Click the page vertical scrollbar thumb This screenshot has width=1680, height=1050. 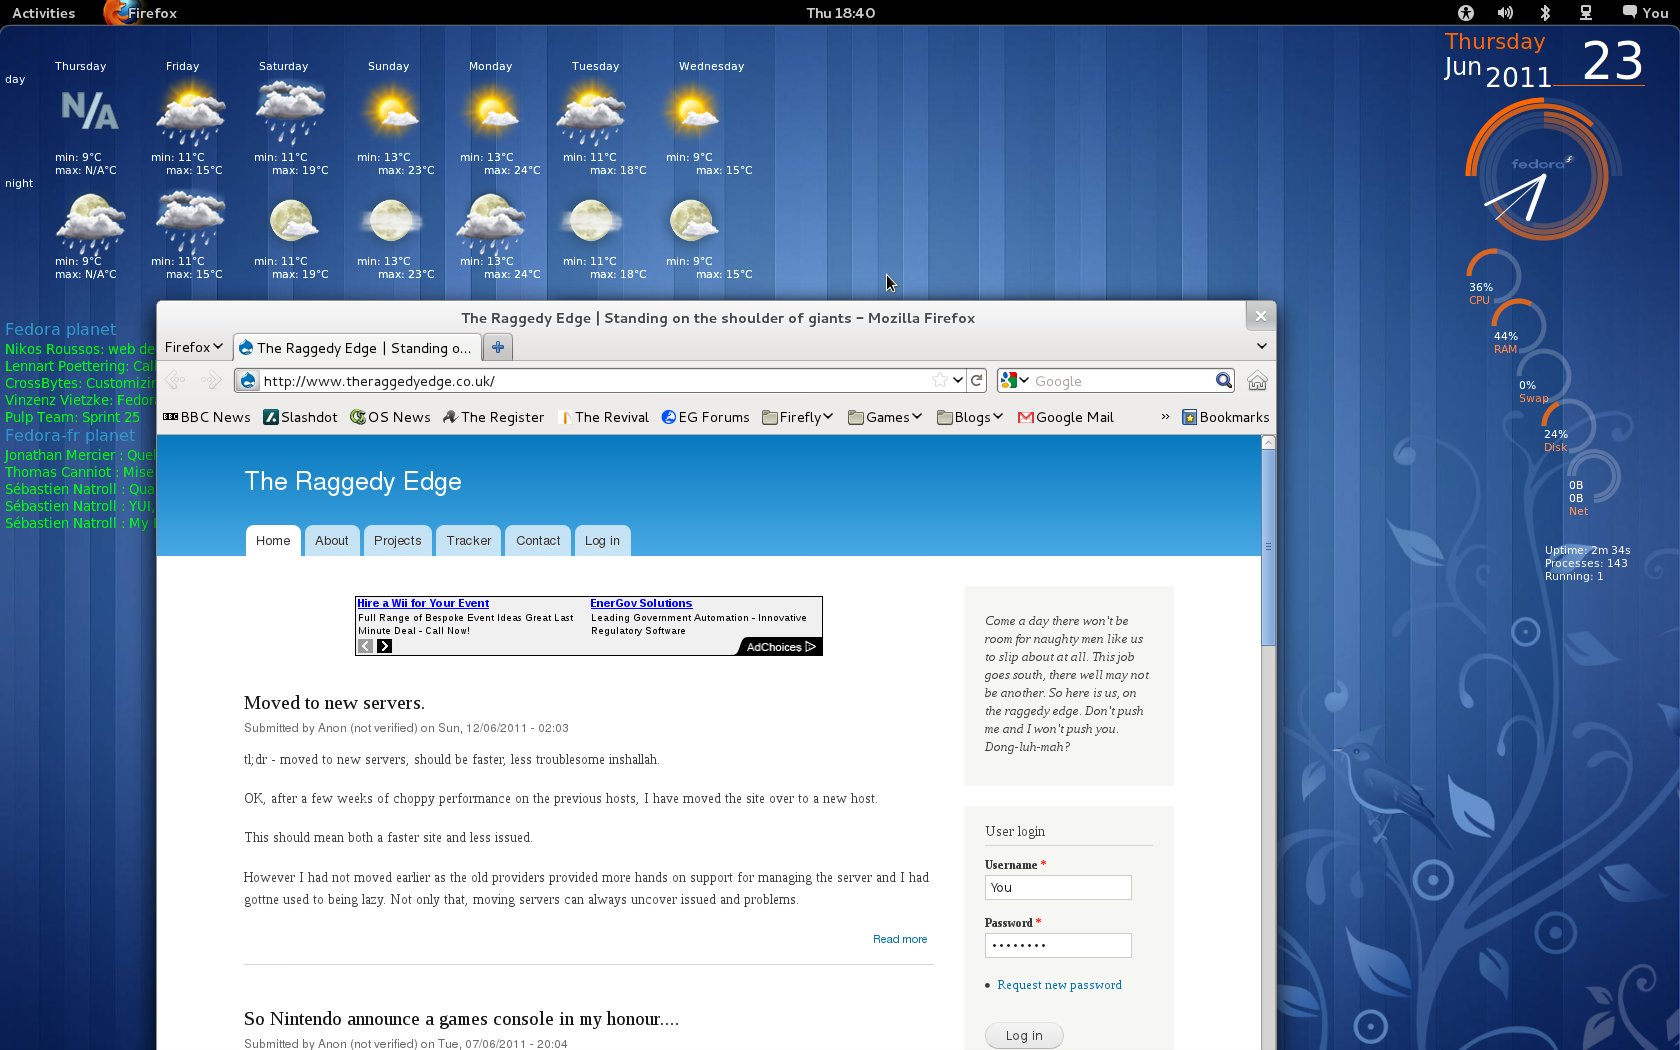point(1268,547)
